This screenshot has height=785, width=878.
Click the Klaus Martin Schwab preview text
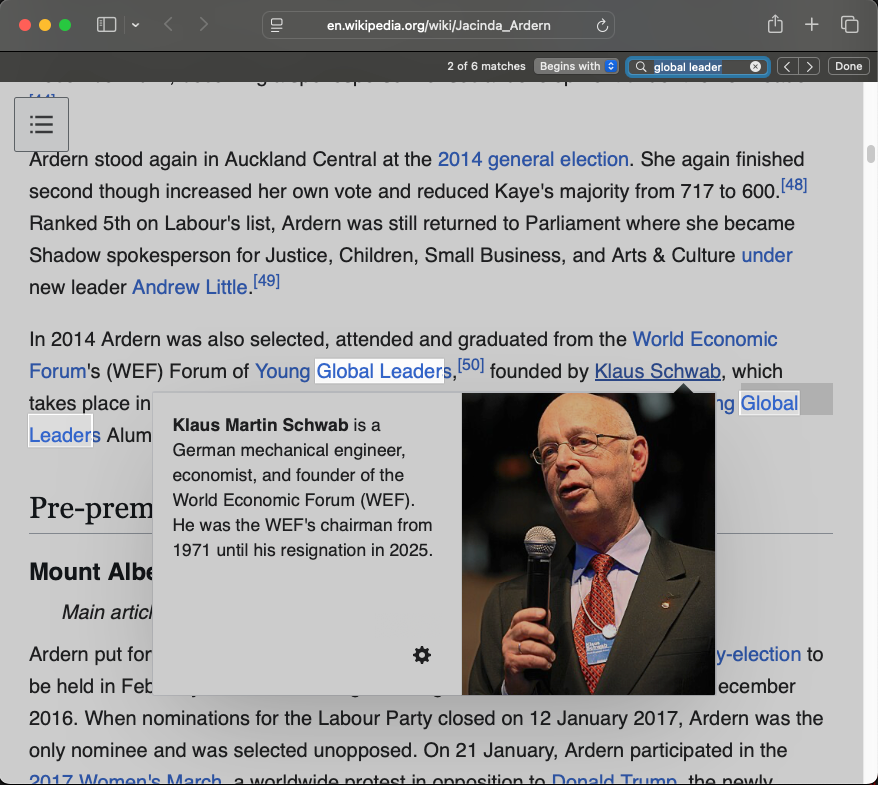(303, 487)
